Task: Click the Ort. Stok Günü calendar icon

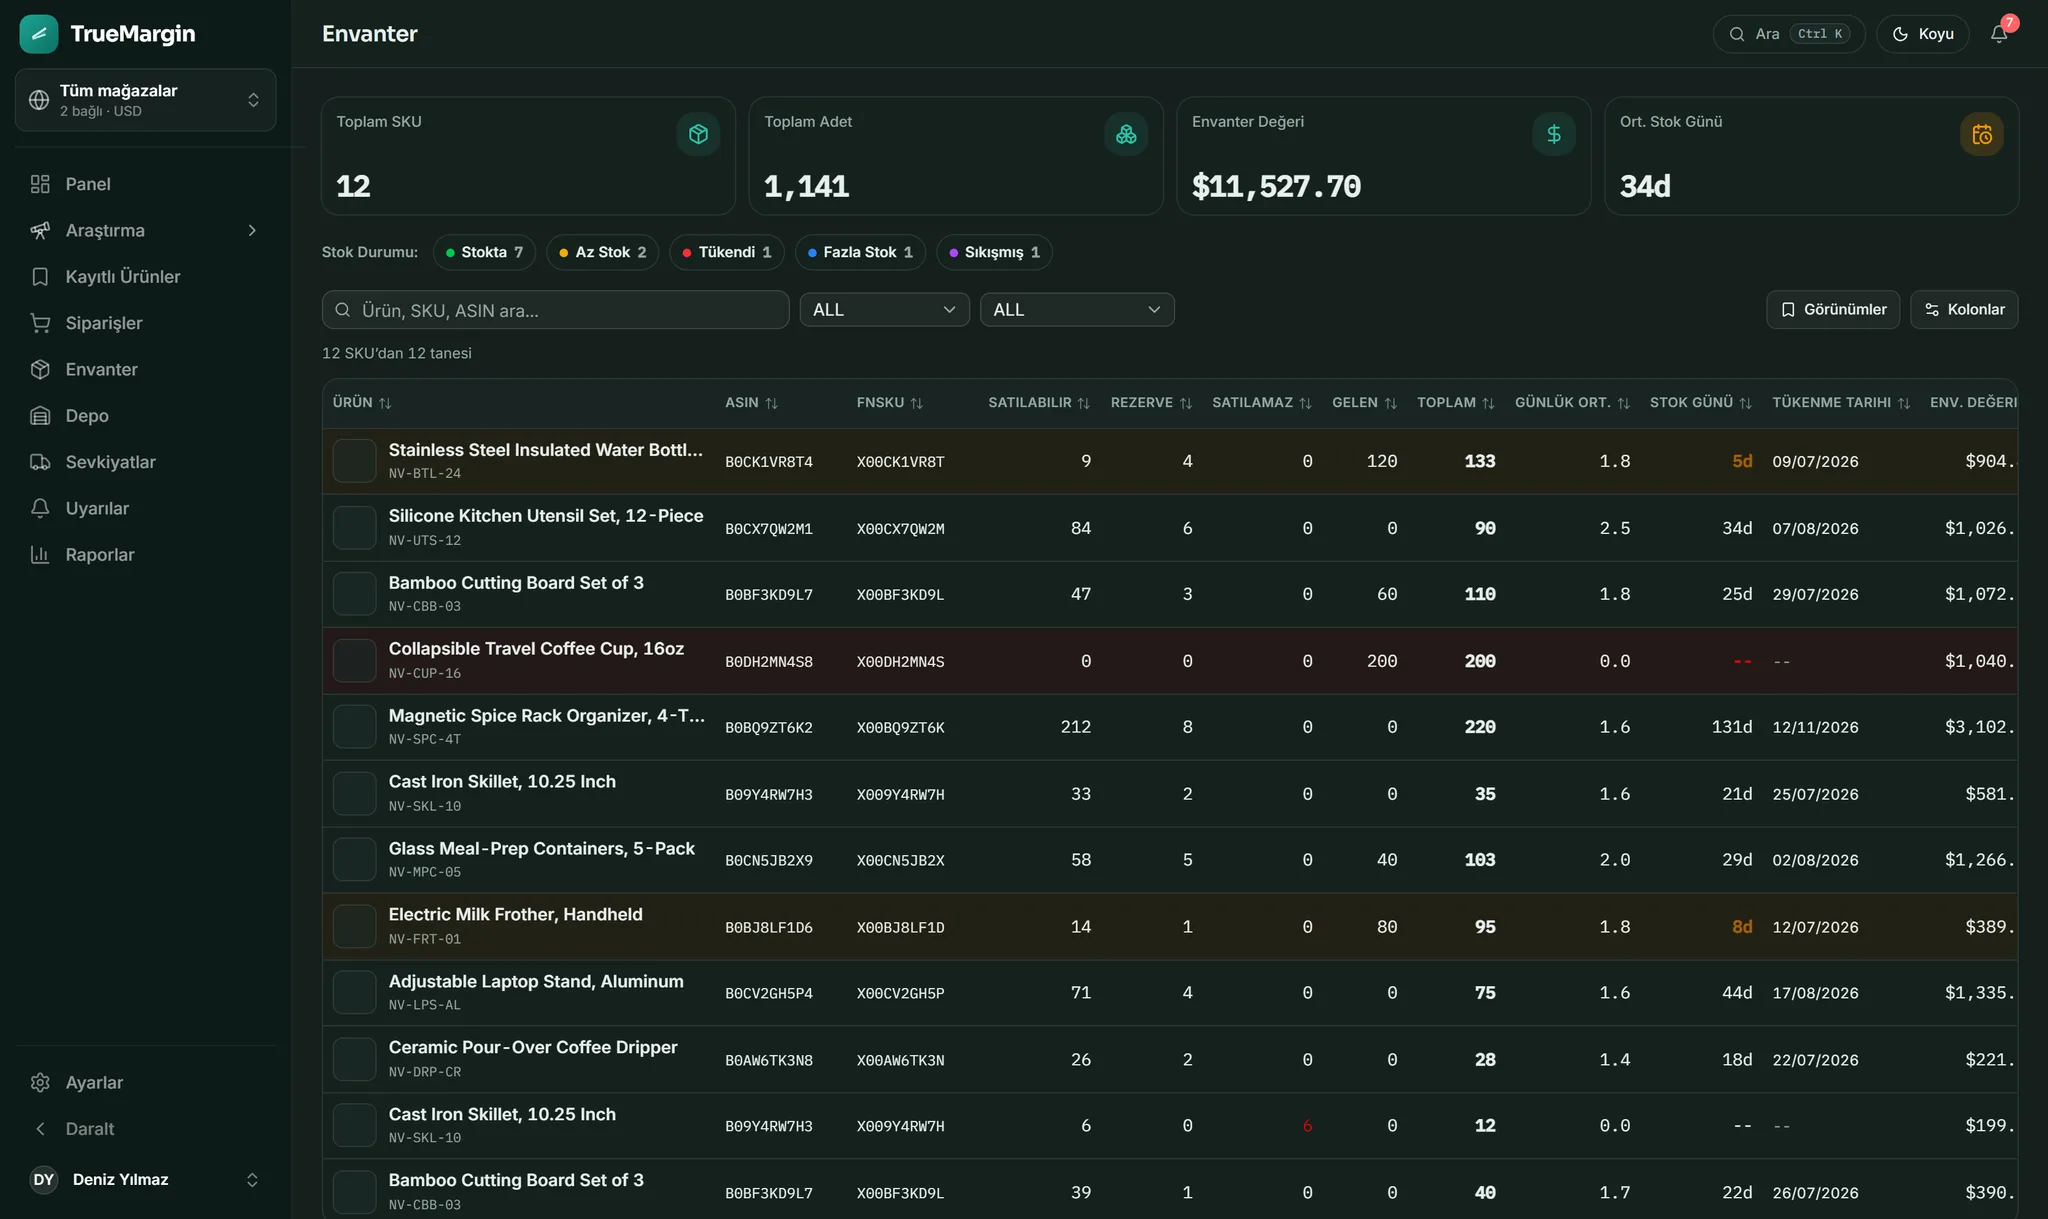Action: (x=1982, y=134)
